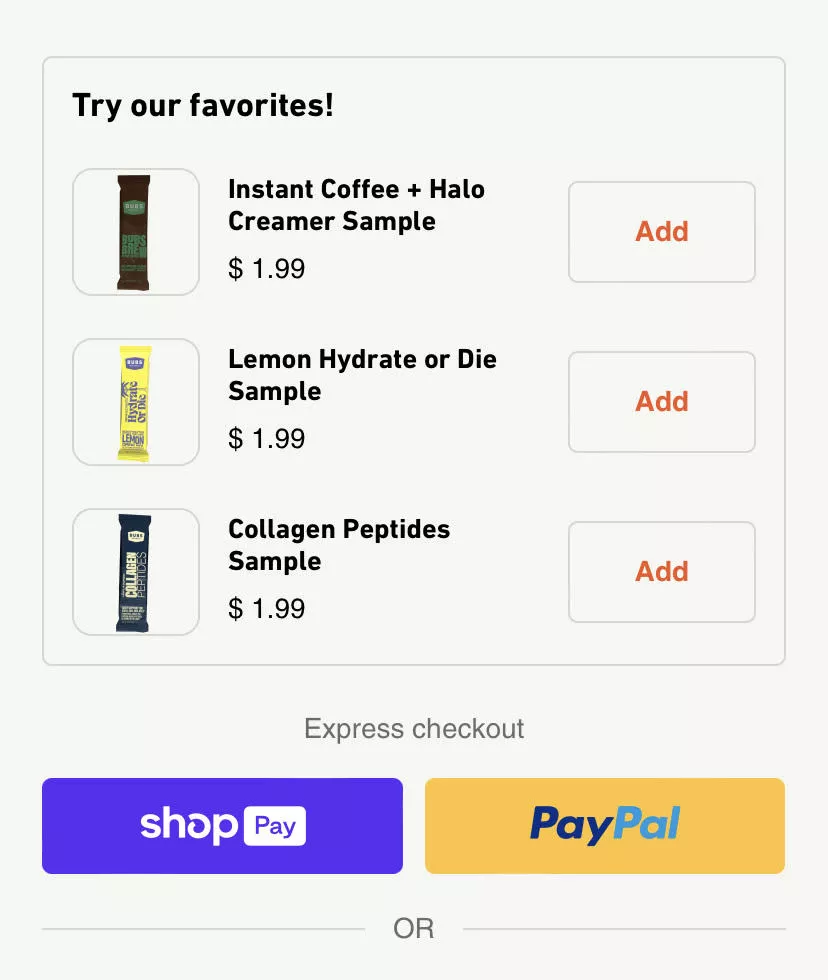Viewport: 828px width, 980px height.
Task: Open Lemon Hydrate or Die Sample title
Action: pos(362,375)
